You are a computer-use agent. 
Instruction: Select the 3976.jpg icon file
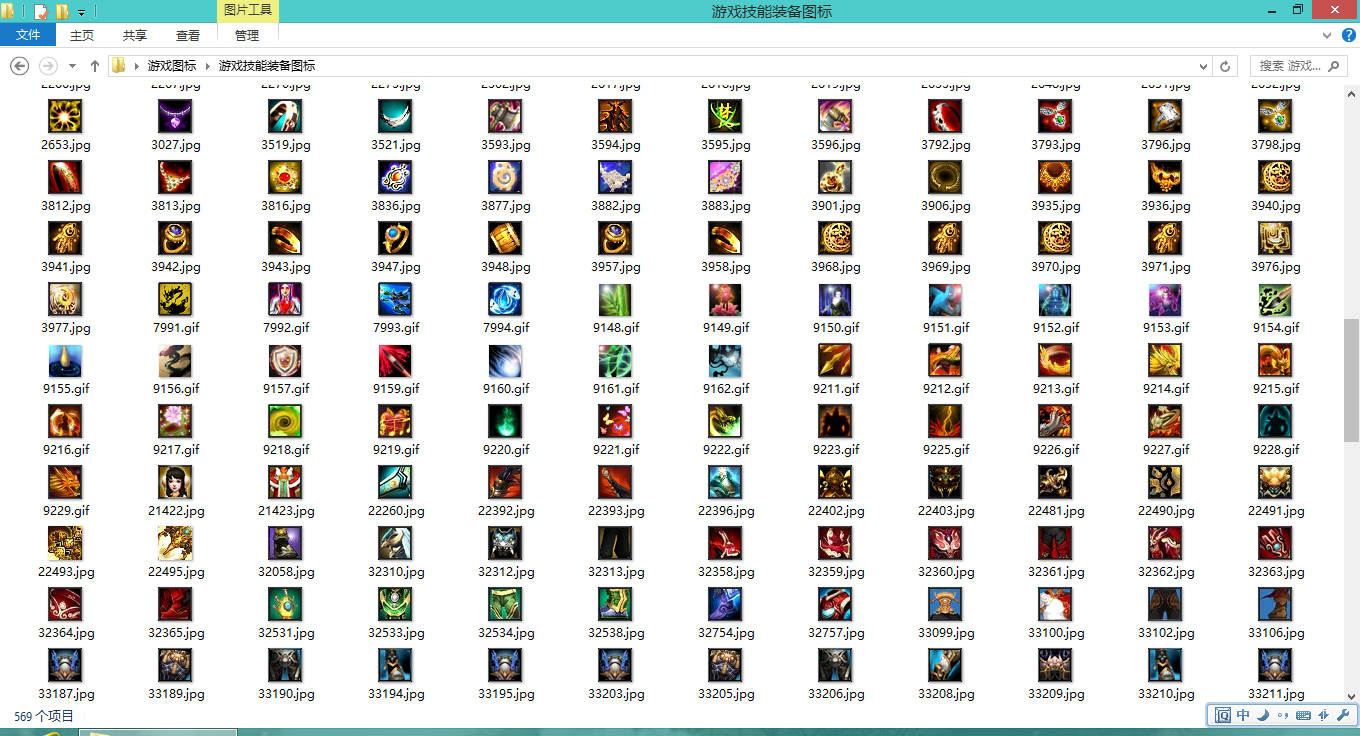click(1275, 239)
